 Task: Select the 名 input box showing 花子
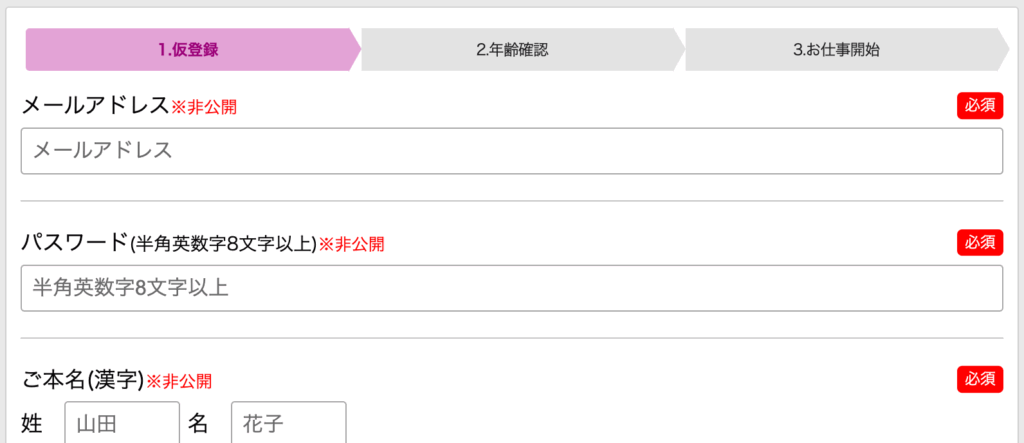tap(288, 423)
